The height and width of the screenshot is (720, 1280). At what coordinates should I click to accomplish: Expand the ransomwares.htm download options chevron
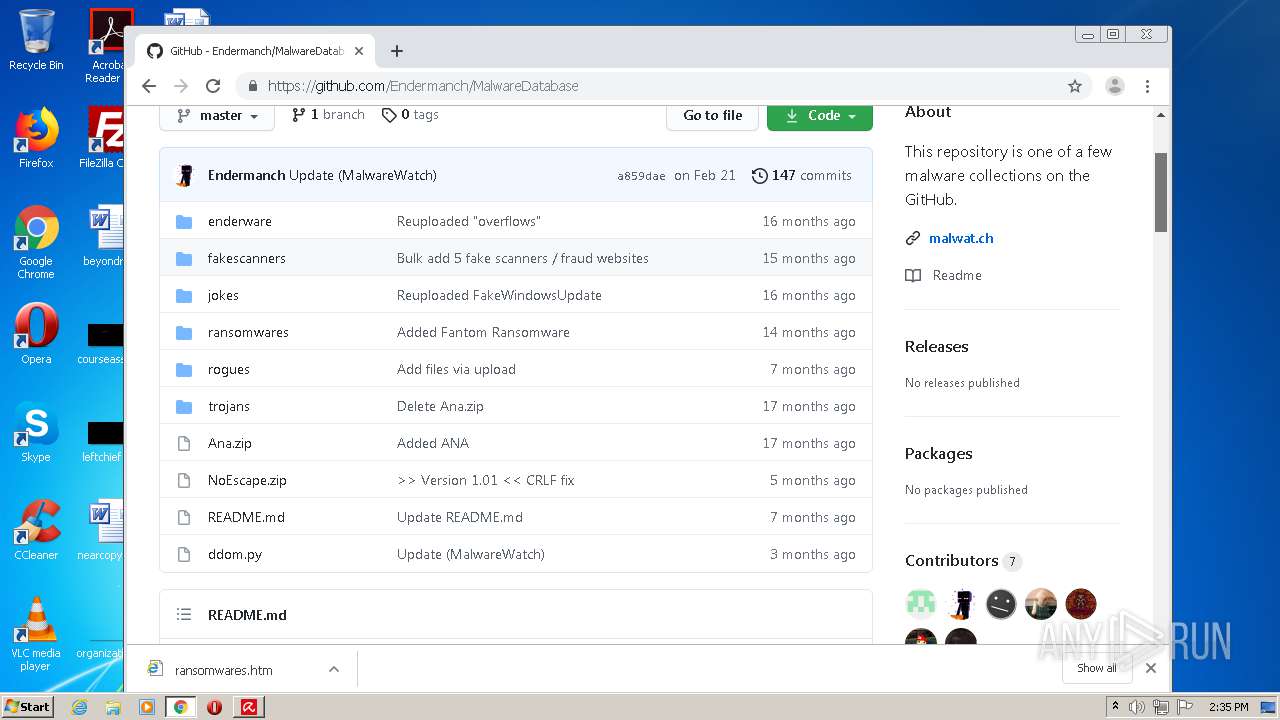pos(334,670)
